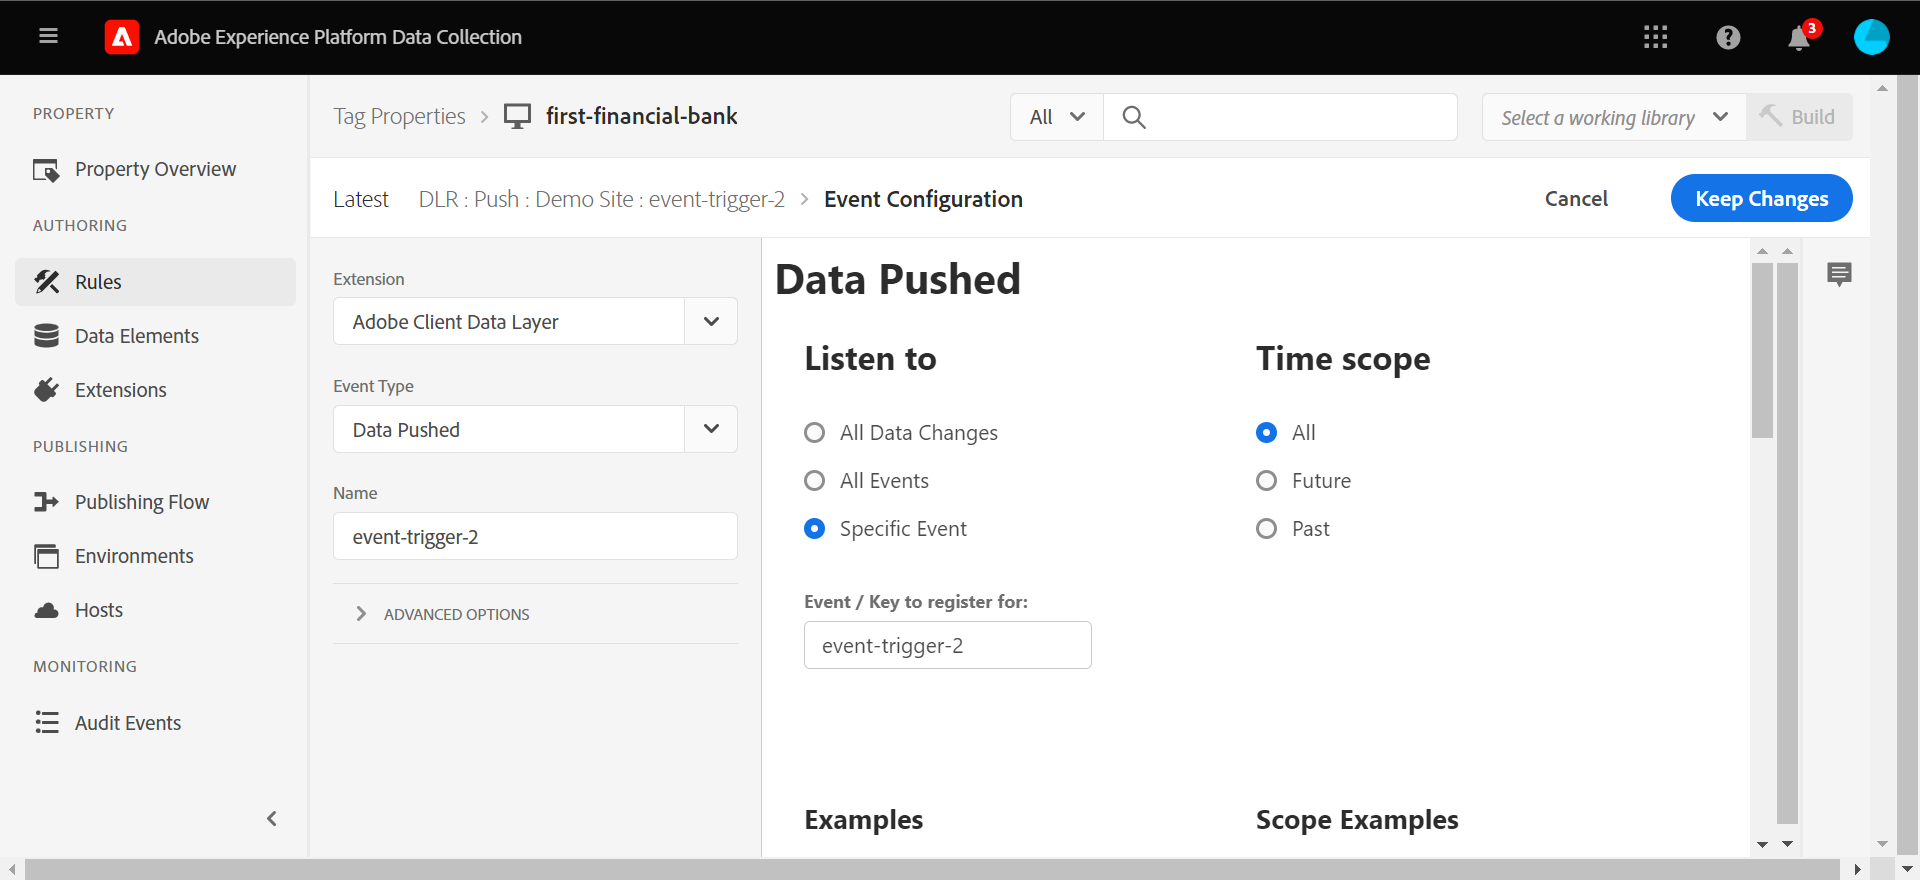Viewport: 1920px width, 880px height.
Task: Click the first-financial-bank property name
Action: (x=641, y=116)
